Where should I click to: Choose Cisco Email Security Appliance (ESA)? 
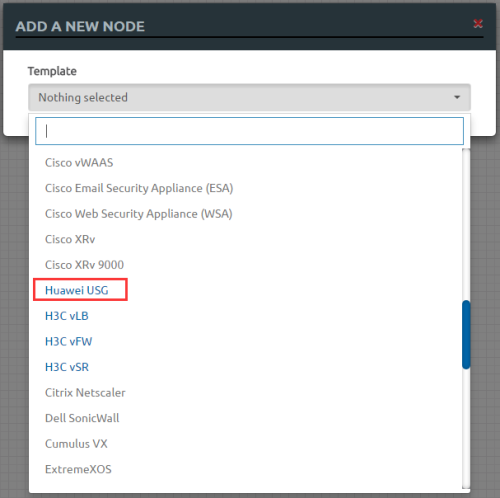(x=139, y=188)
